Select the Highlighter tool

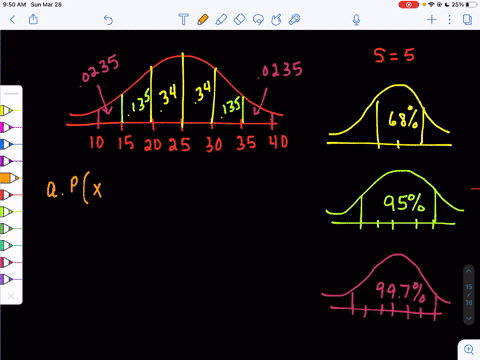[221, 20]
